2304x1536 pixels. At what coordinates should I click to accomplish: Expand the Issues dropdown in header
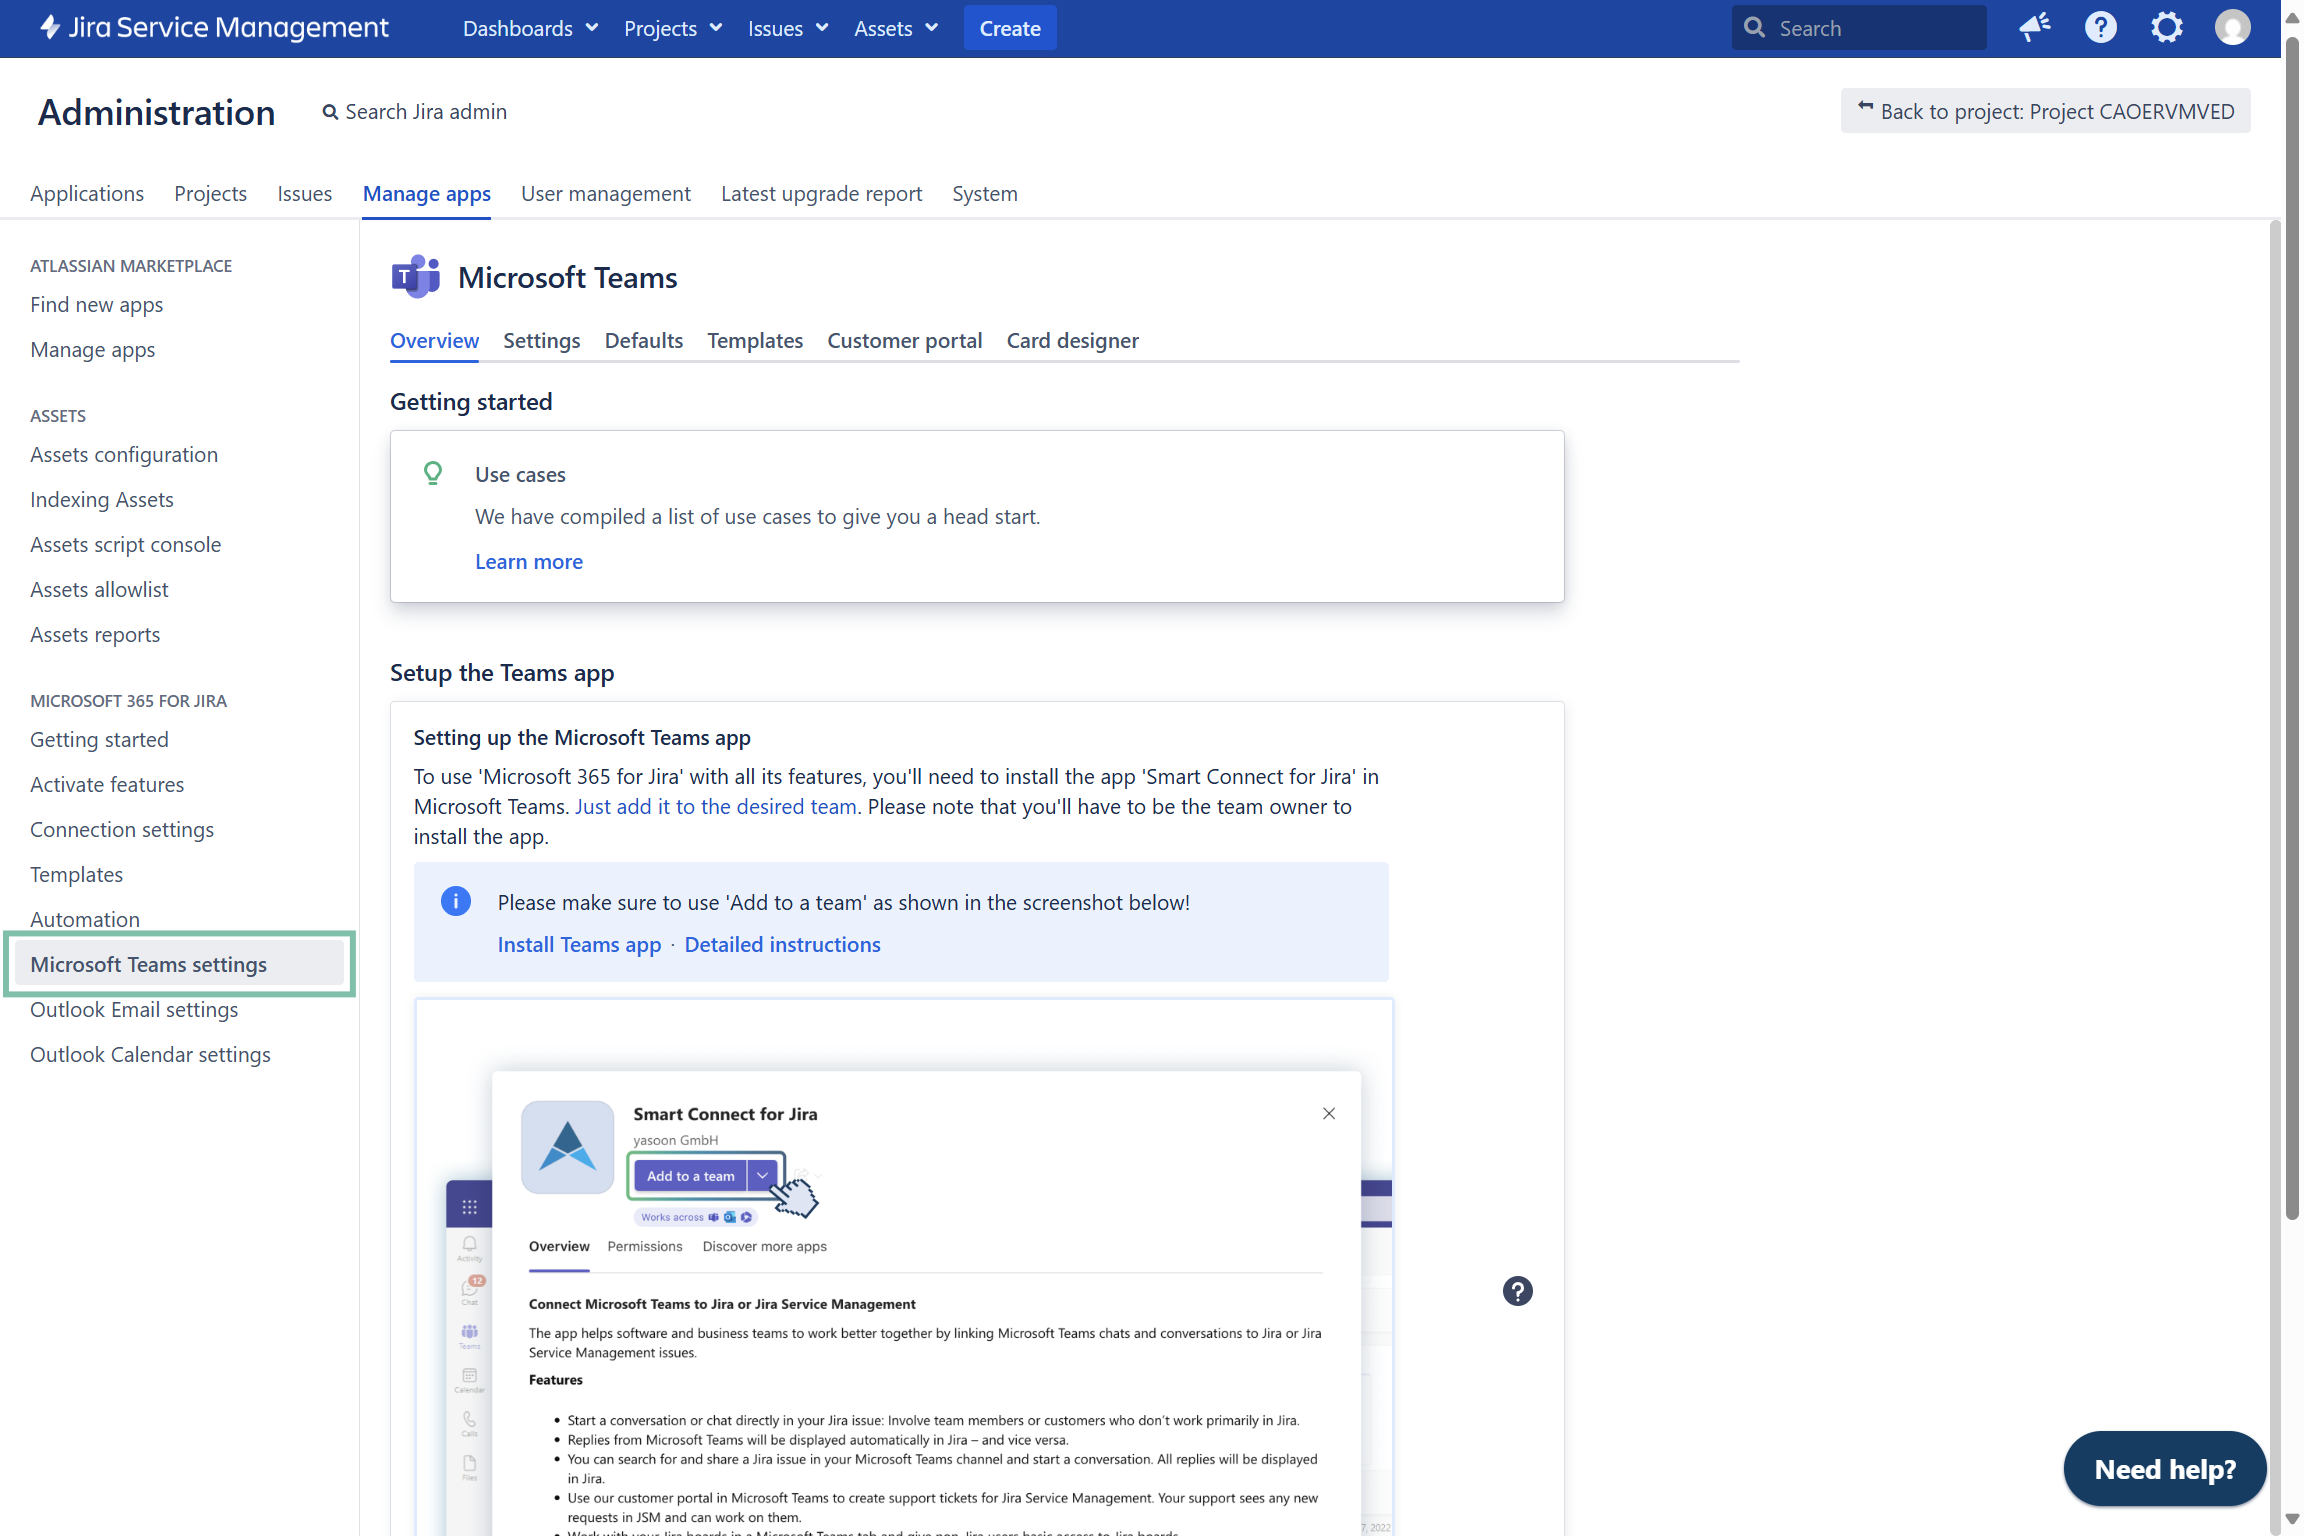point(788,28)
